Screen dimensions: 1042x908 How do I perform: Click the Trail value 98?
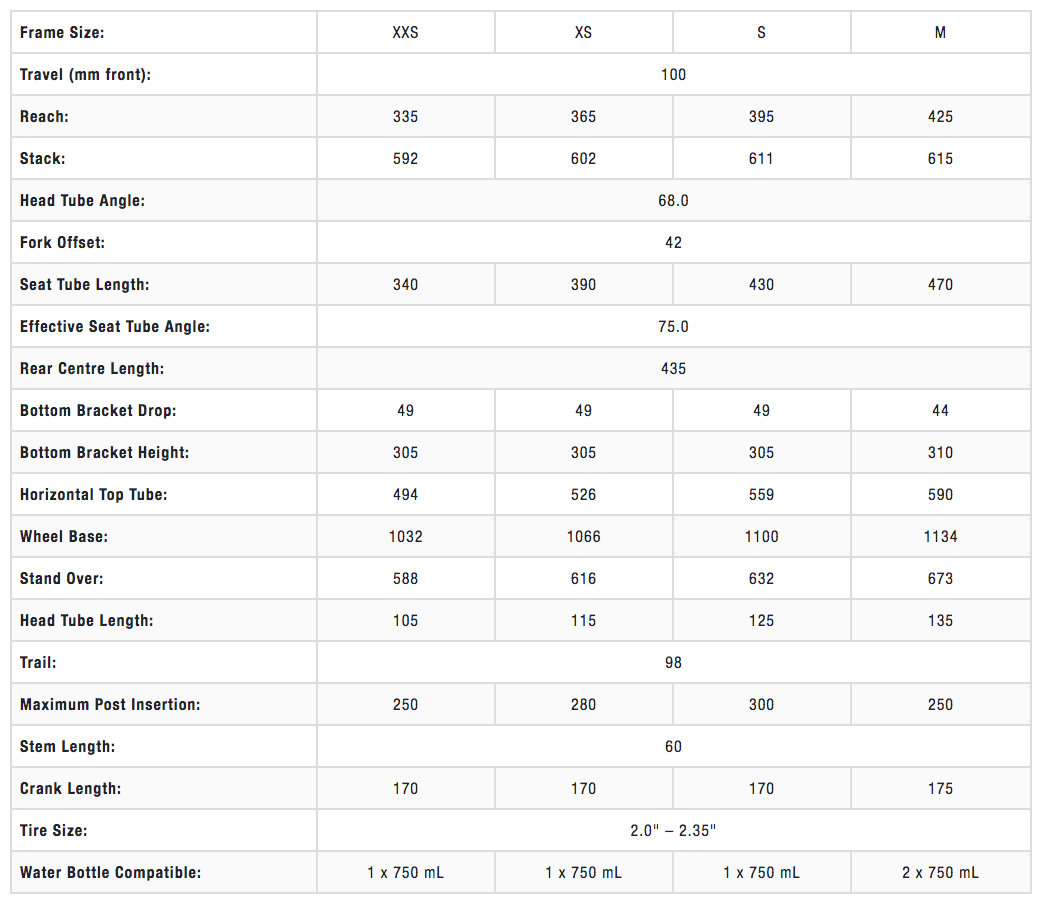point(673,662)
